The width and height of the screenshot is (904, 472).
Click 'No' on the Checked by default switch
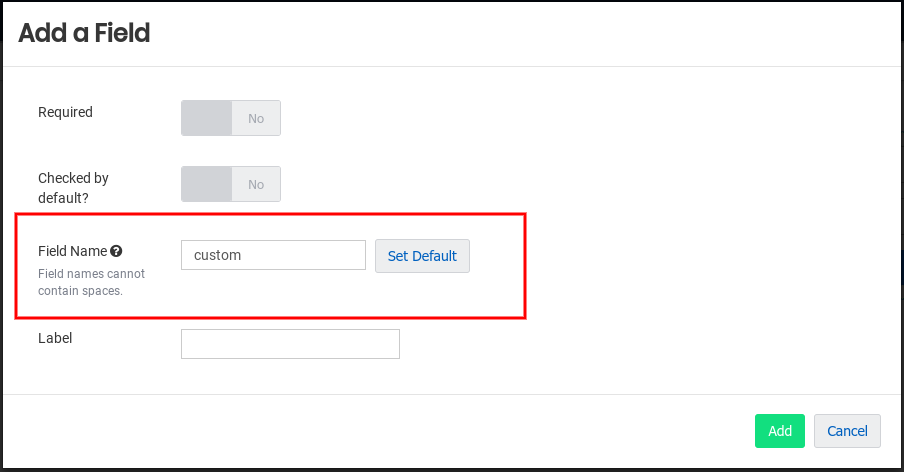[256, 184]
